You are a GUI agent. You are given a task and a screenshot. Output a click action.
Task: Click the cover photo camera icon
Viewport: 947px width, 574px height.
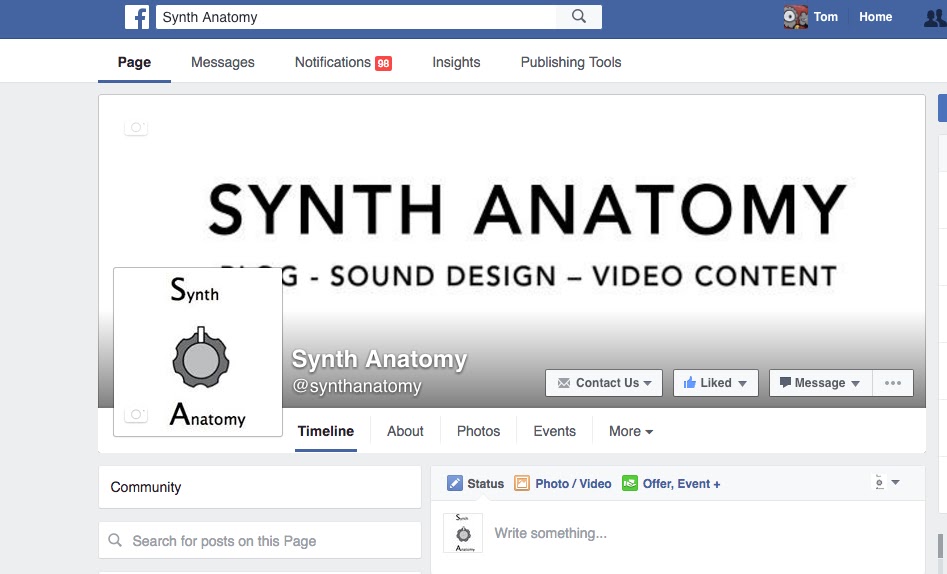pyautogui.click(x=136, y=127)
